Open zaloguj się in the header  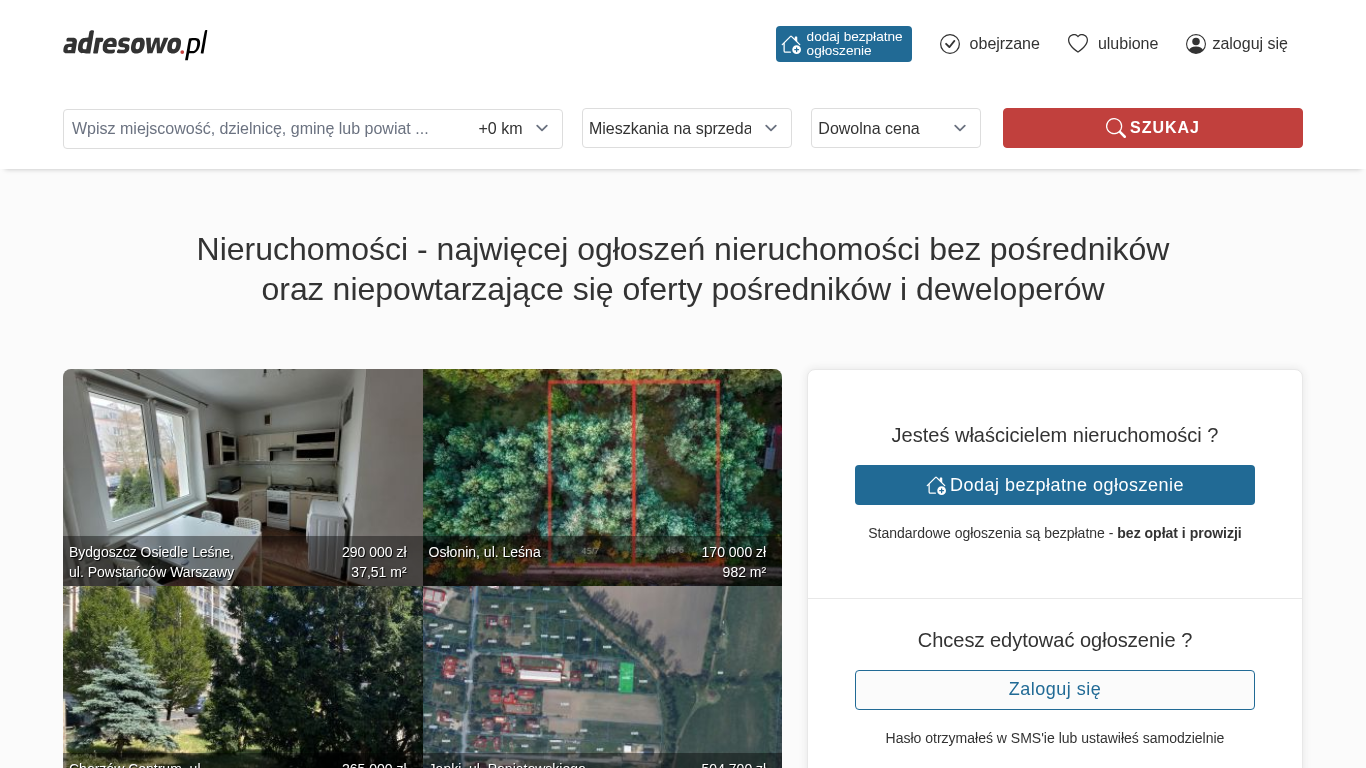(x=1249, y=44)
